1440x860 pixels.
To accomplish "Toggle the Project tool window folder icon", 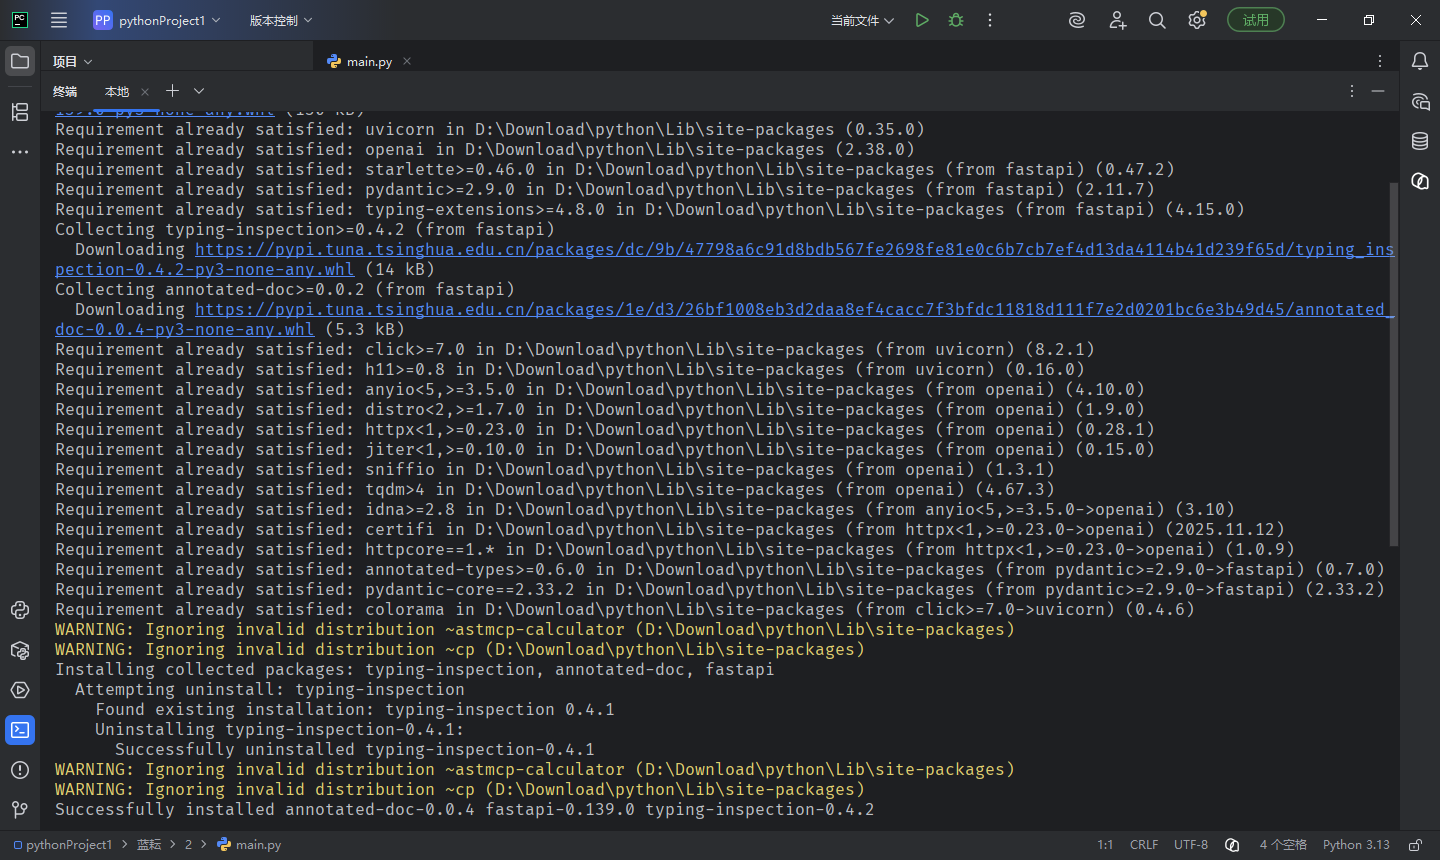I will click(20, 61).
